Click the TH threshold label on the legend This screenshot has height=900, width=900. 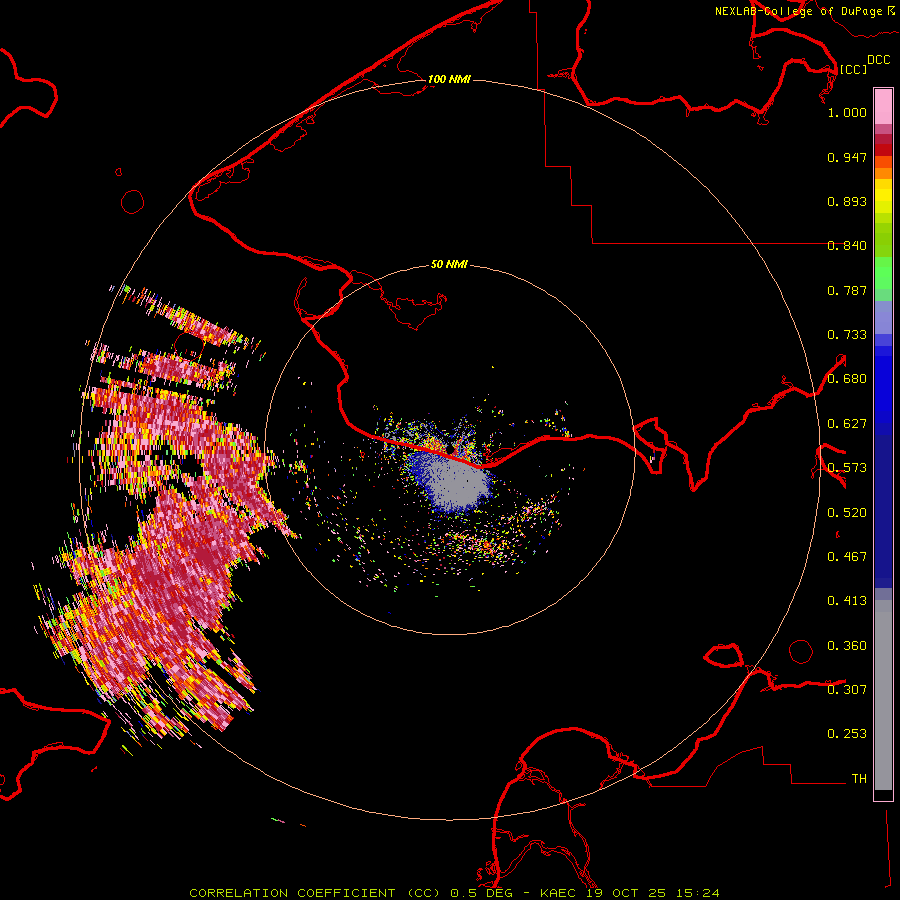click(859, 779)
